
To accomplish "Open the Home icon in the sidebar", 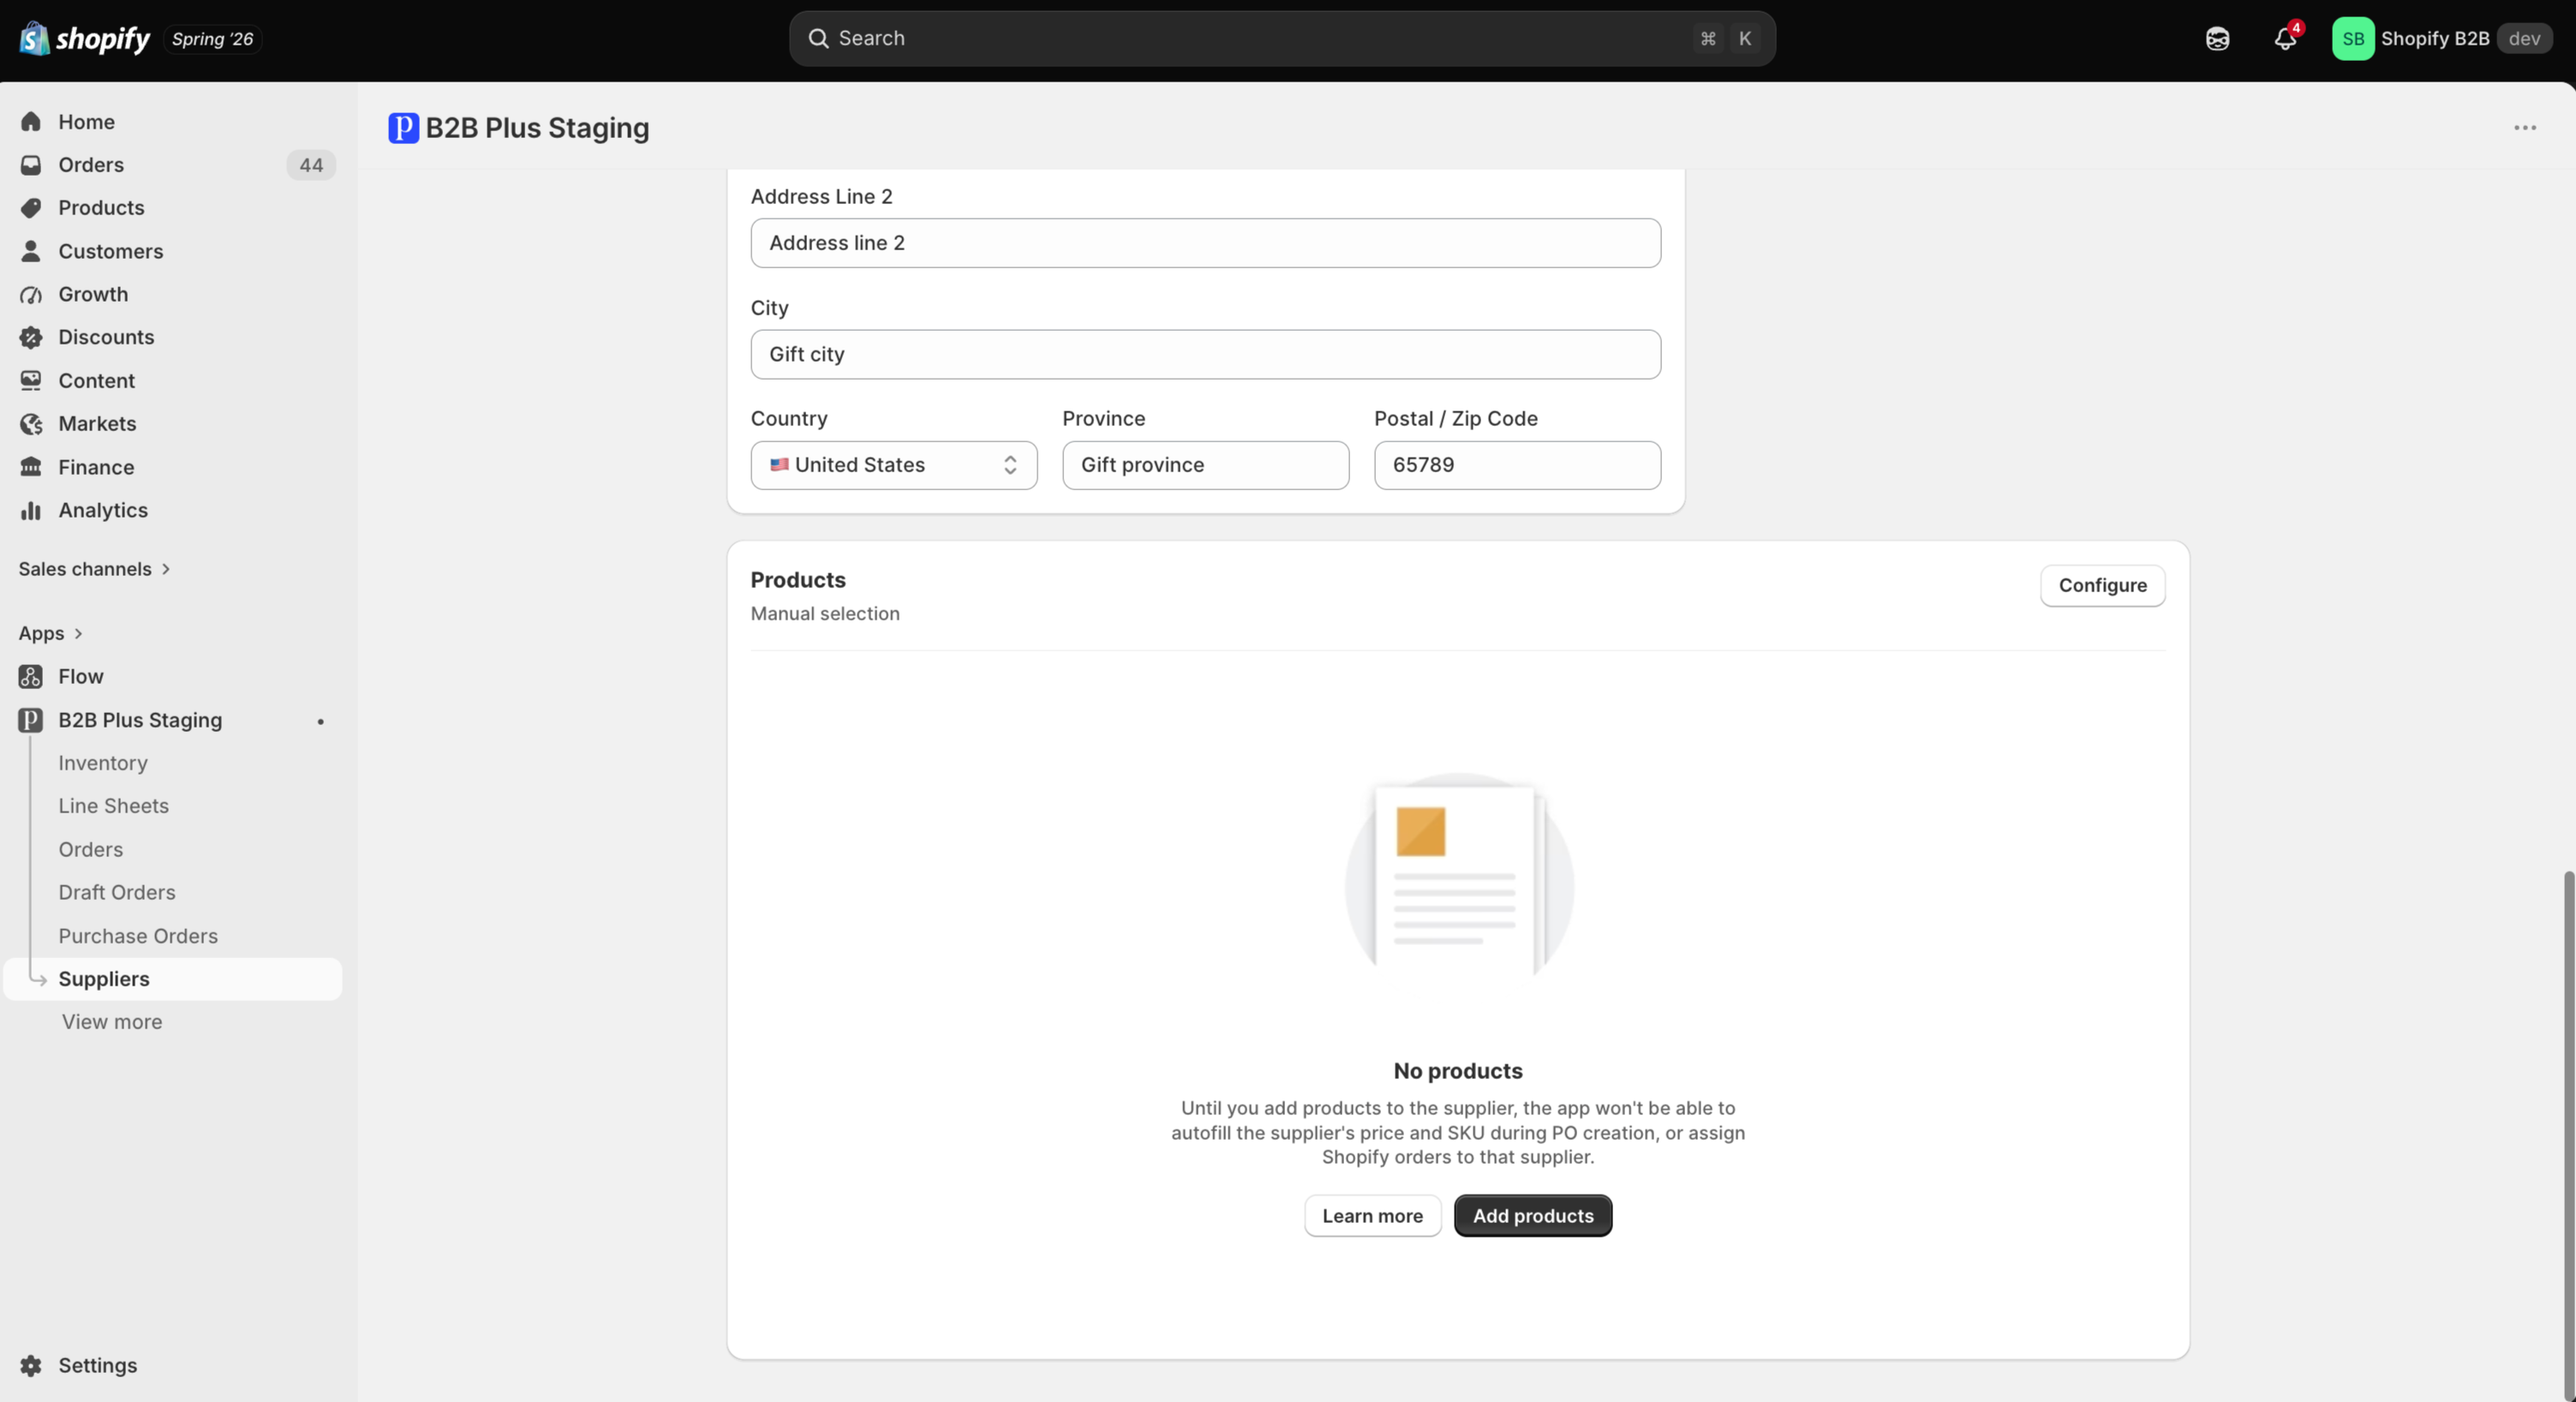I will [x=31, y=122].
